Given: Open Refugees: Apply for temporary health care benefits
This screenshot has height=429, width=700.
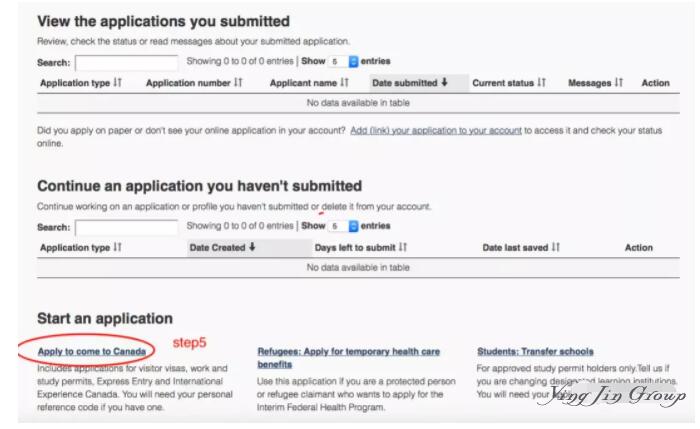Looking at the screenshot, I should [x=349, y=358].
